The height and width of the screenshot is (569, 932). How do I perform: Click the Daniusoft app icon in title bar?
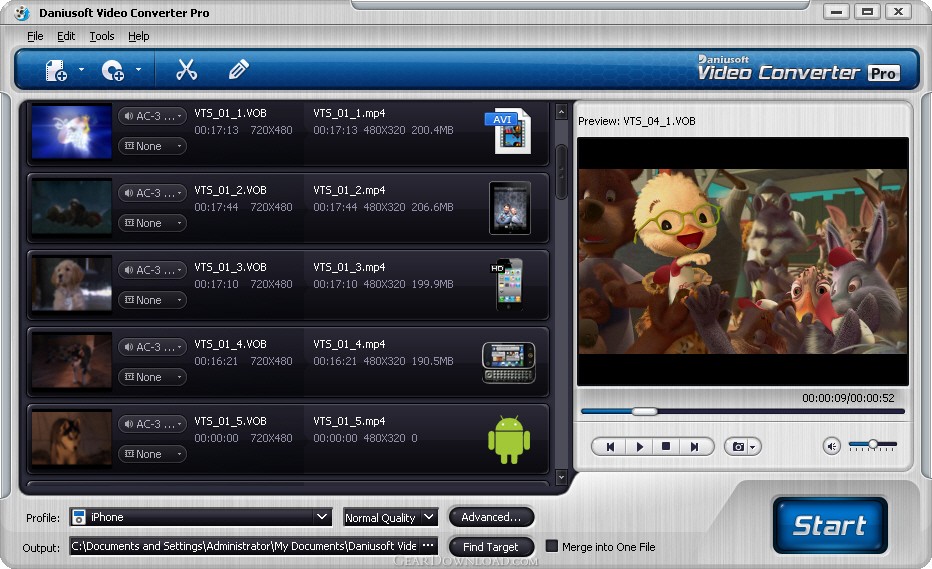pos(21,12)
